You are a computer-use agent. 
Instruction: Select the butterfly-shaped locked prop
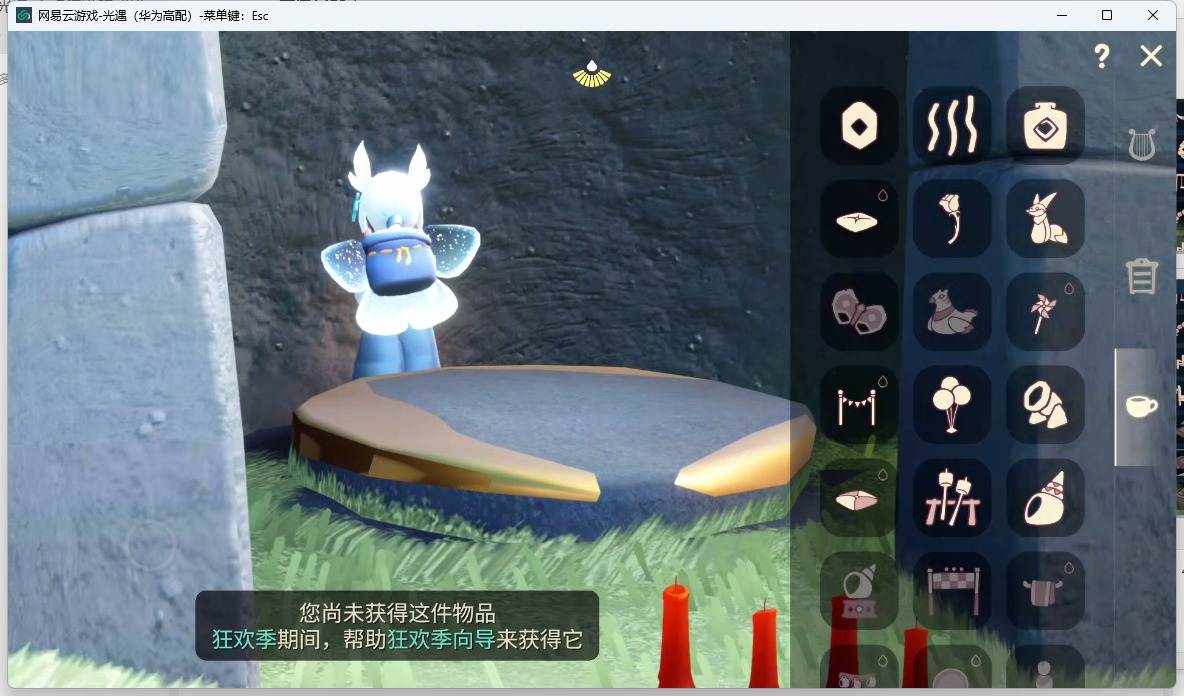point(859,312)
